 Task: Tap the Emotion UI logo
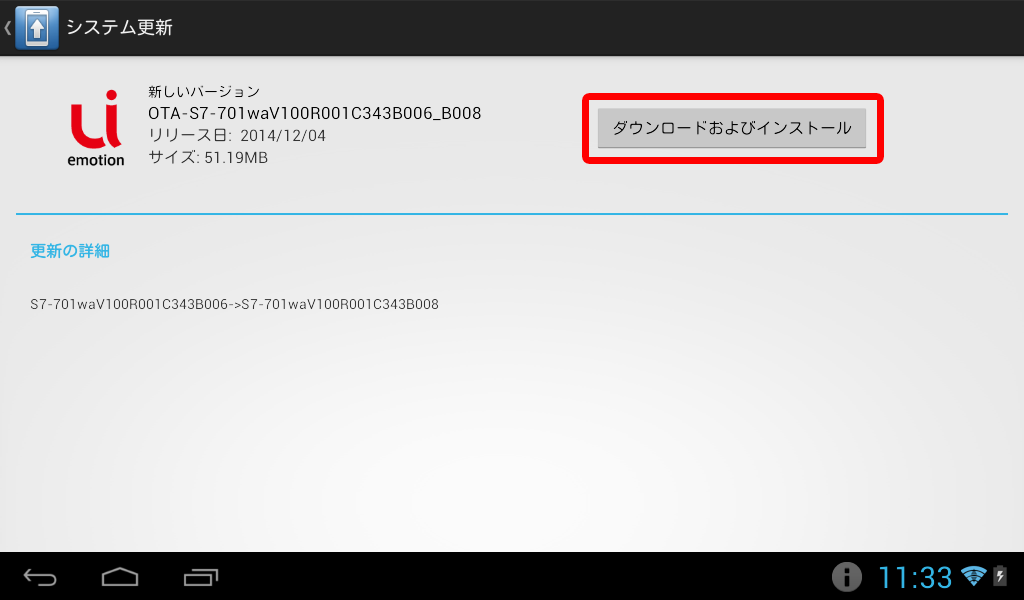point(96,128)
